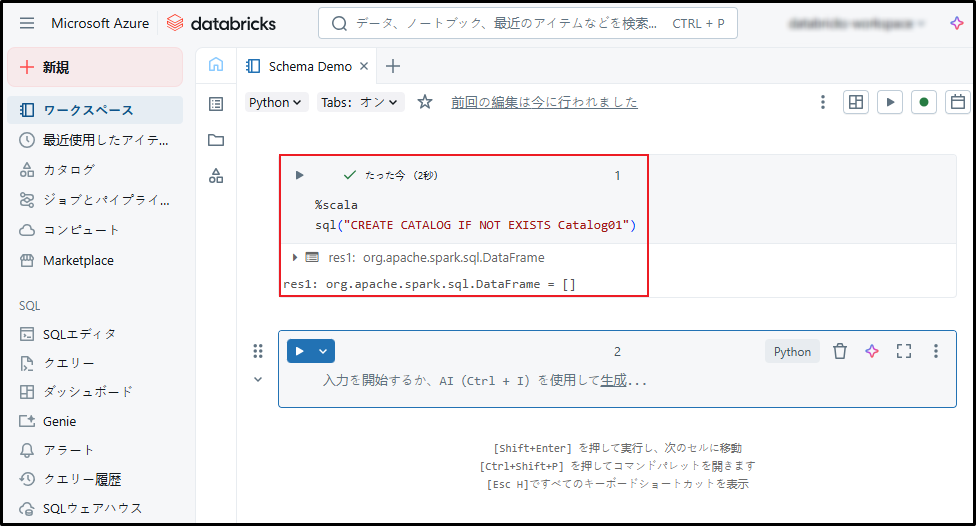
Task: Open the last edit history link
Action: (544, 102)
